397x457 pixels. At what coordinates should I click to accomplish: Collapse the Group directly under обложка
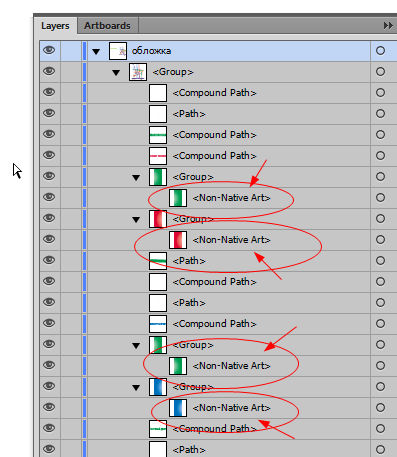point(116,72)
